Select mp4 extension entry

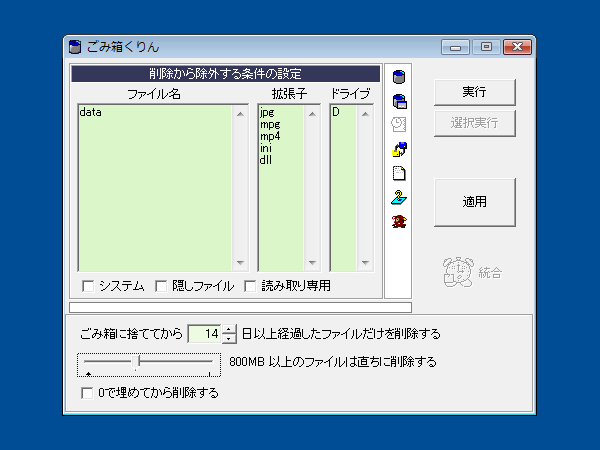[270, 136]
